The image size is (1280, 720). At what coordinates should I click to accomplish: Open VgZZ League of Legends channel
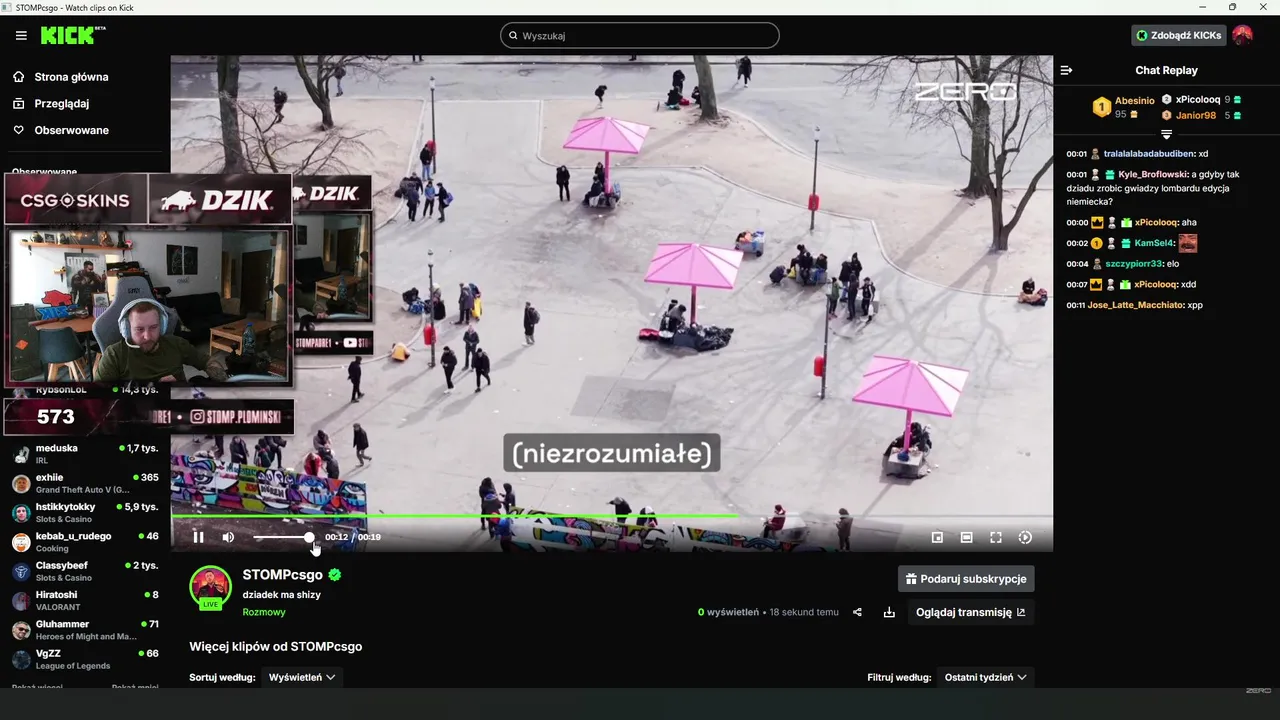pyautogui.click(x=84, y=659)
